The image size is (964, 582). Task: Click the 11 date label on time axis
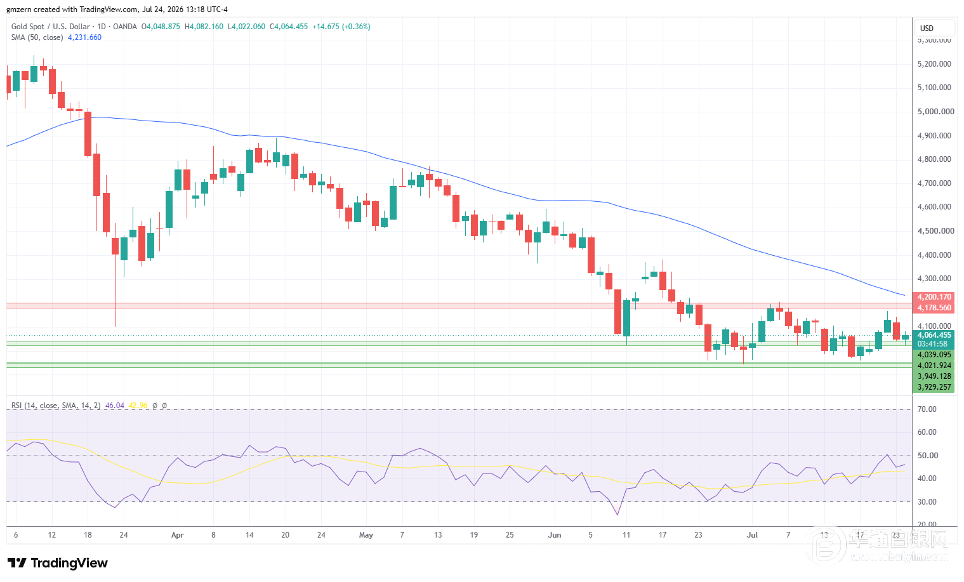tap(626, 535)
